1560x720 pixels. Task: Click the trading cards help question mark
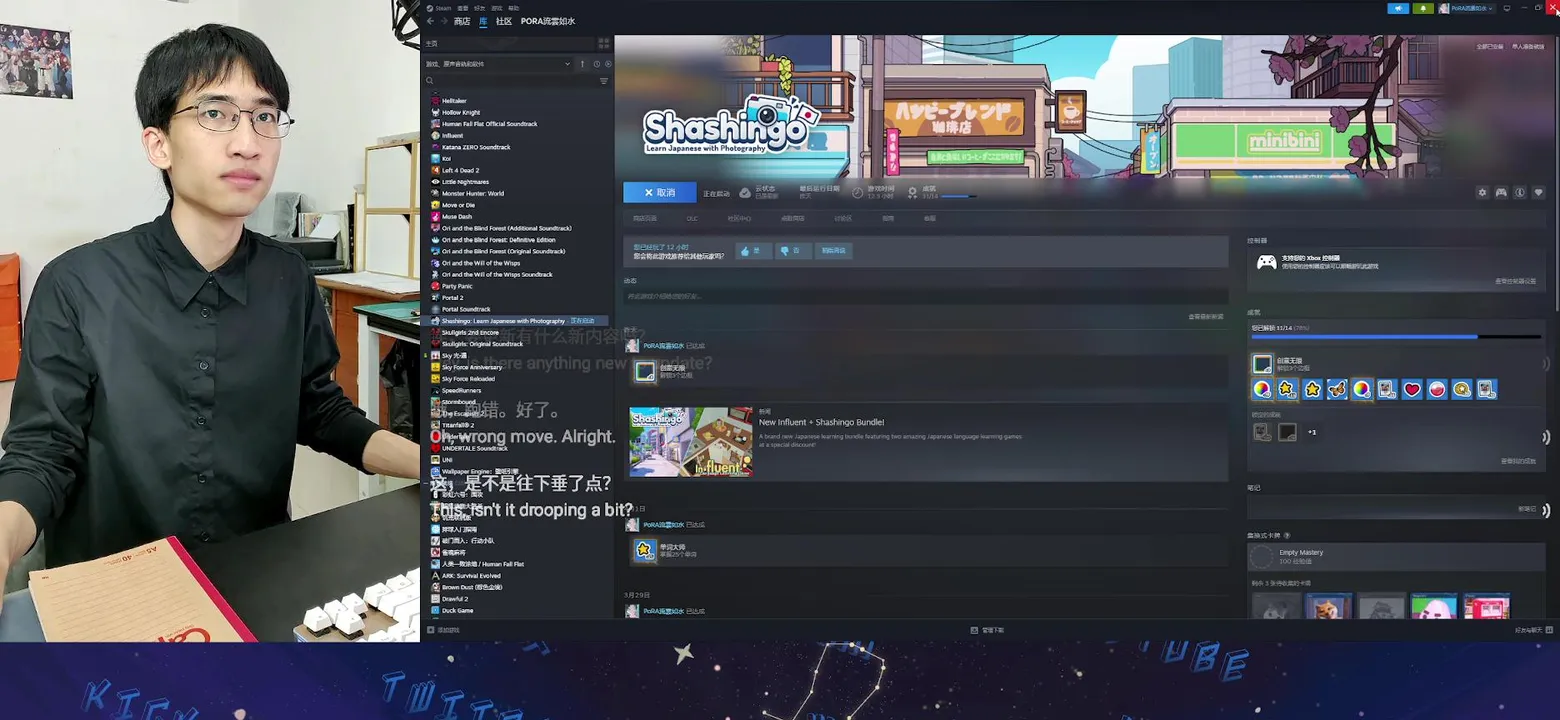tap(1287, 536)
